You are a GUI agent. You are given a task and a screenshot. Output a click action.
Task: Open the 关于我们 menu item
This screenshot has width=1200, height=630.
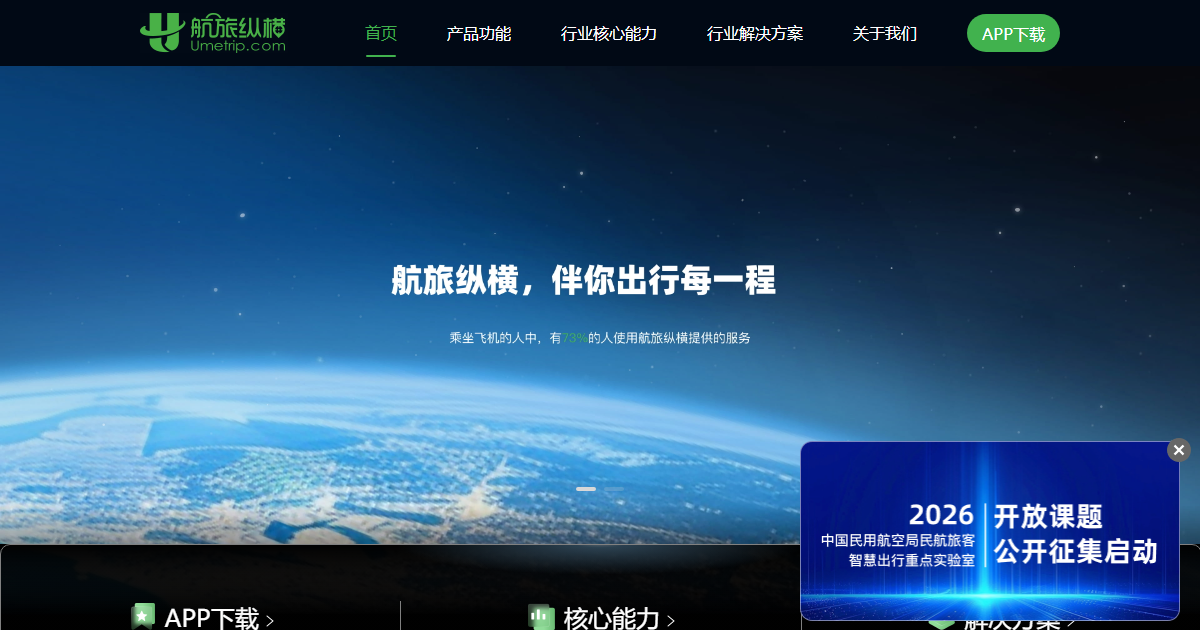[885, 33]
